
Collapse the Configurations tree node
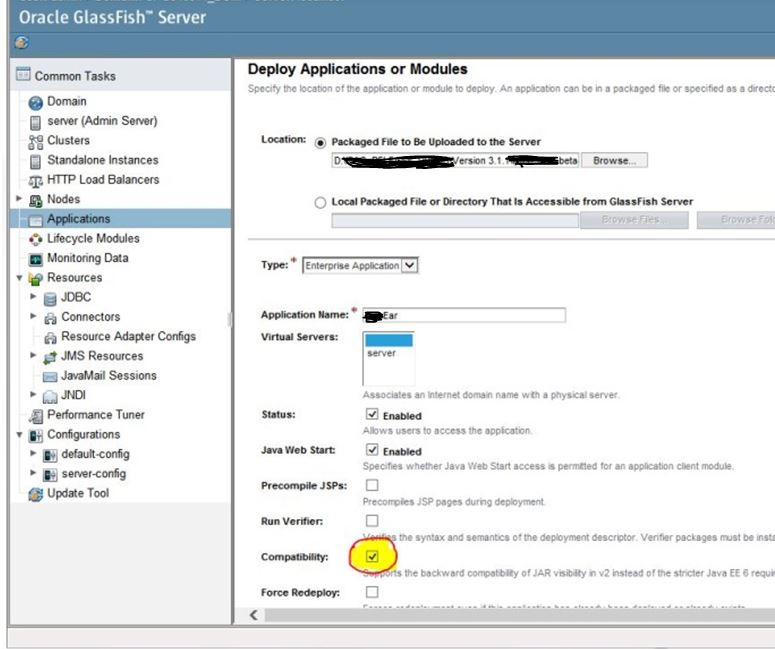19,434
